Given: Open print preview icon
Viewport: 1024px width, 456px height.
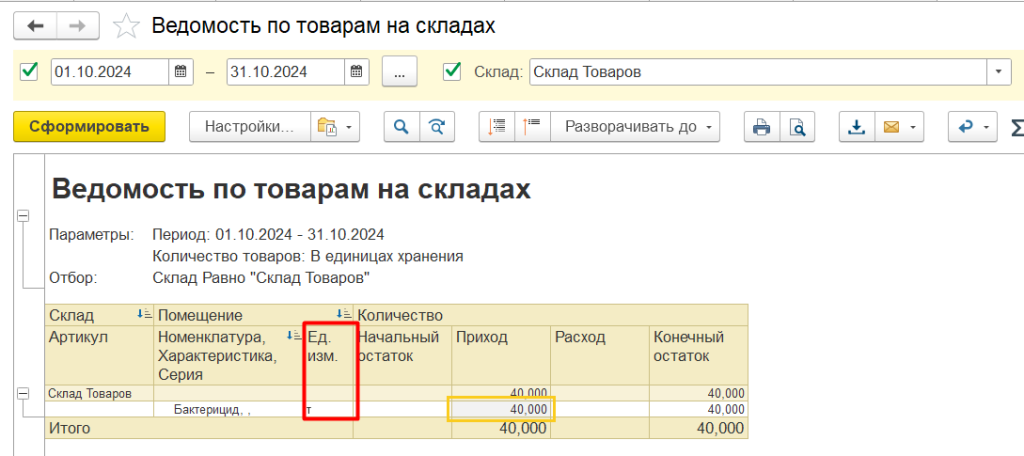Looking at the screenshot, I should click(x=797, y=126).
